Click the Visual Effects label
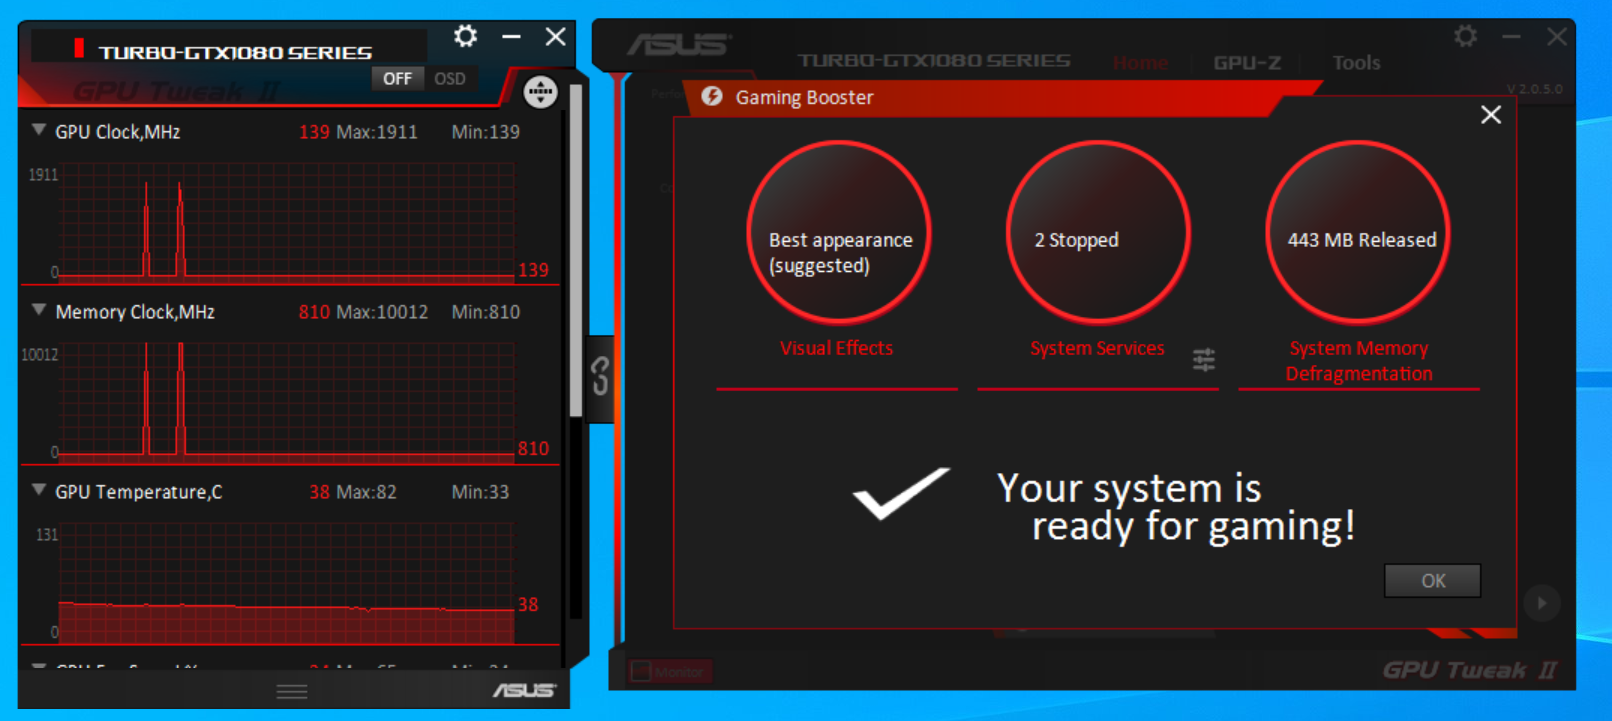The height and width of the screenshot is (721, 1612). [x=837, y=348]
